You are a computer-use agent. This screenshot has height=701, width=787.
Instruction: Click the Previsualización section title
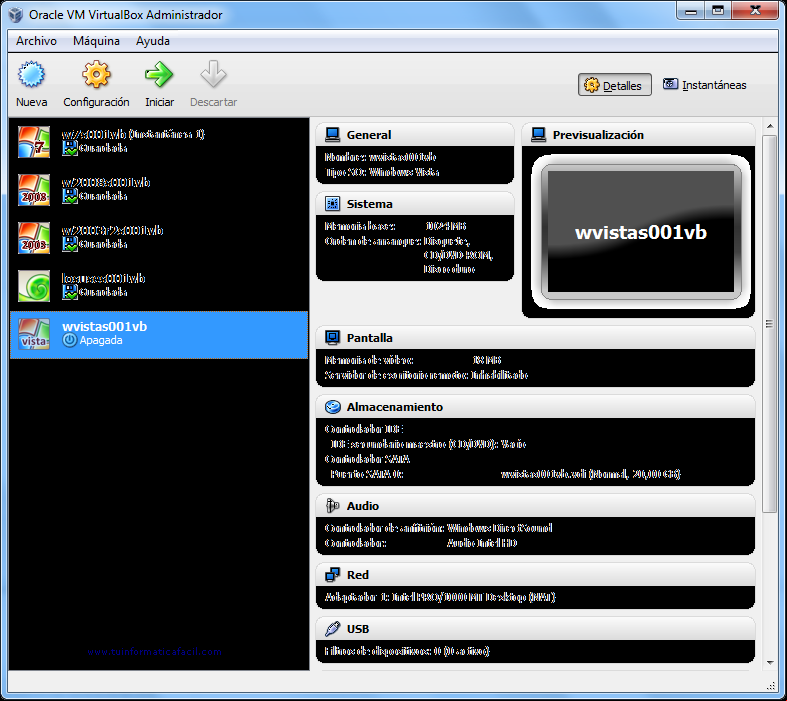[598, 134]
